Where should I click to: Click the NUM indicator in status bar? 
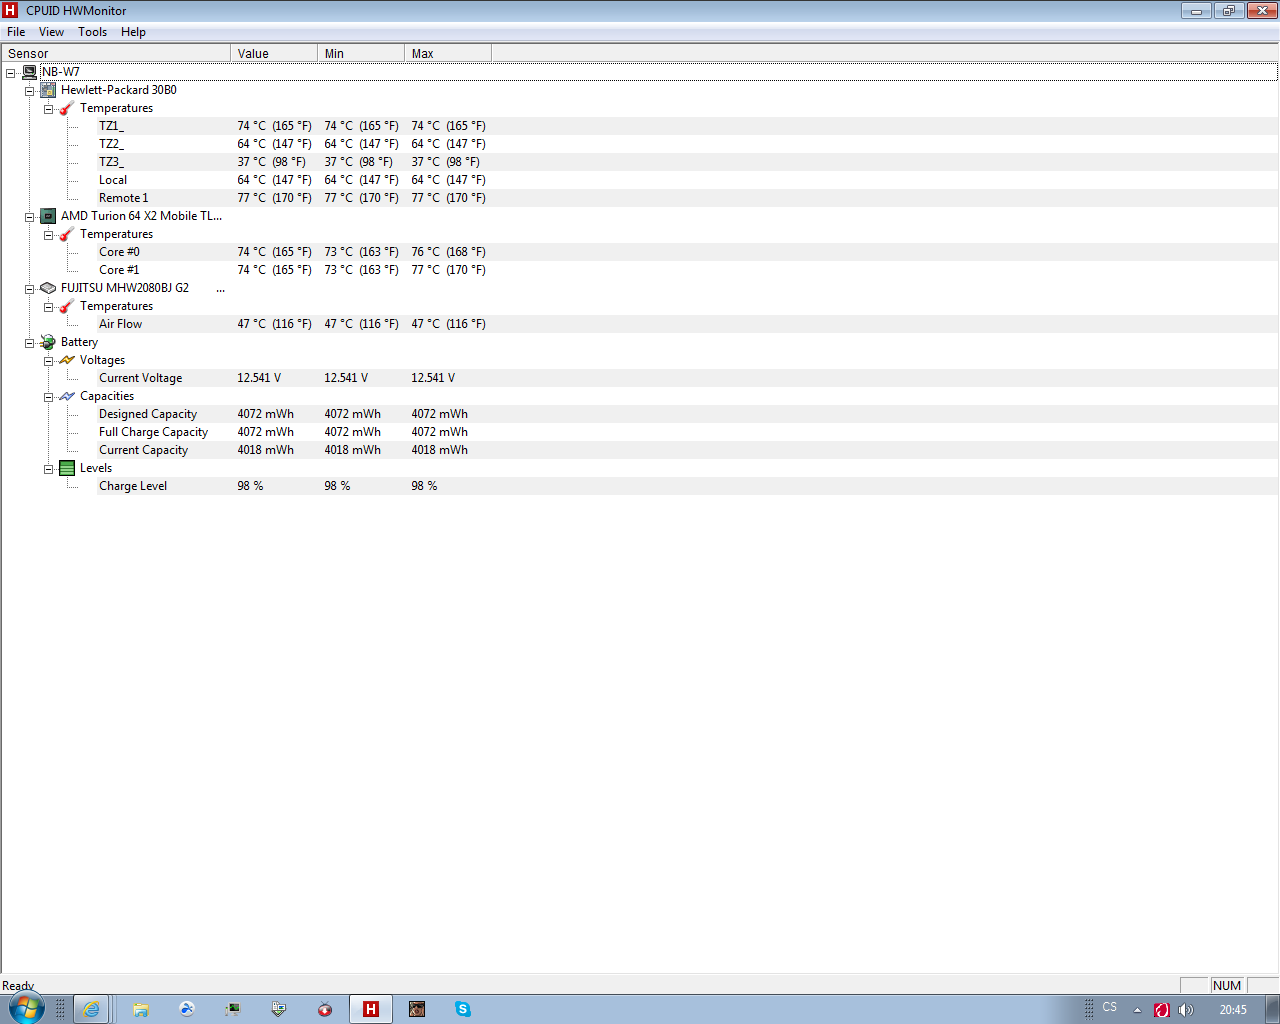point(1227,985)
